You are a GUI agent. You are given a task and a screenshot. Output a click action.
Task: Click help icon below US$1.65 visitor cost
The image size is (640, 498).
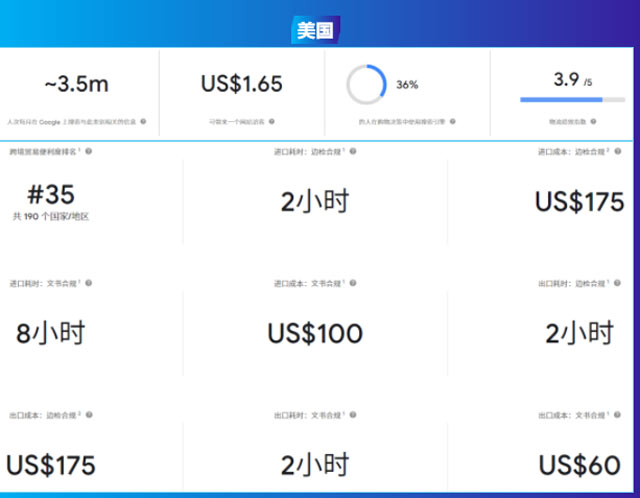(272, 121)
